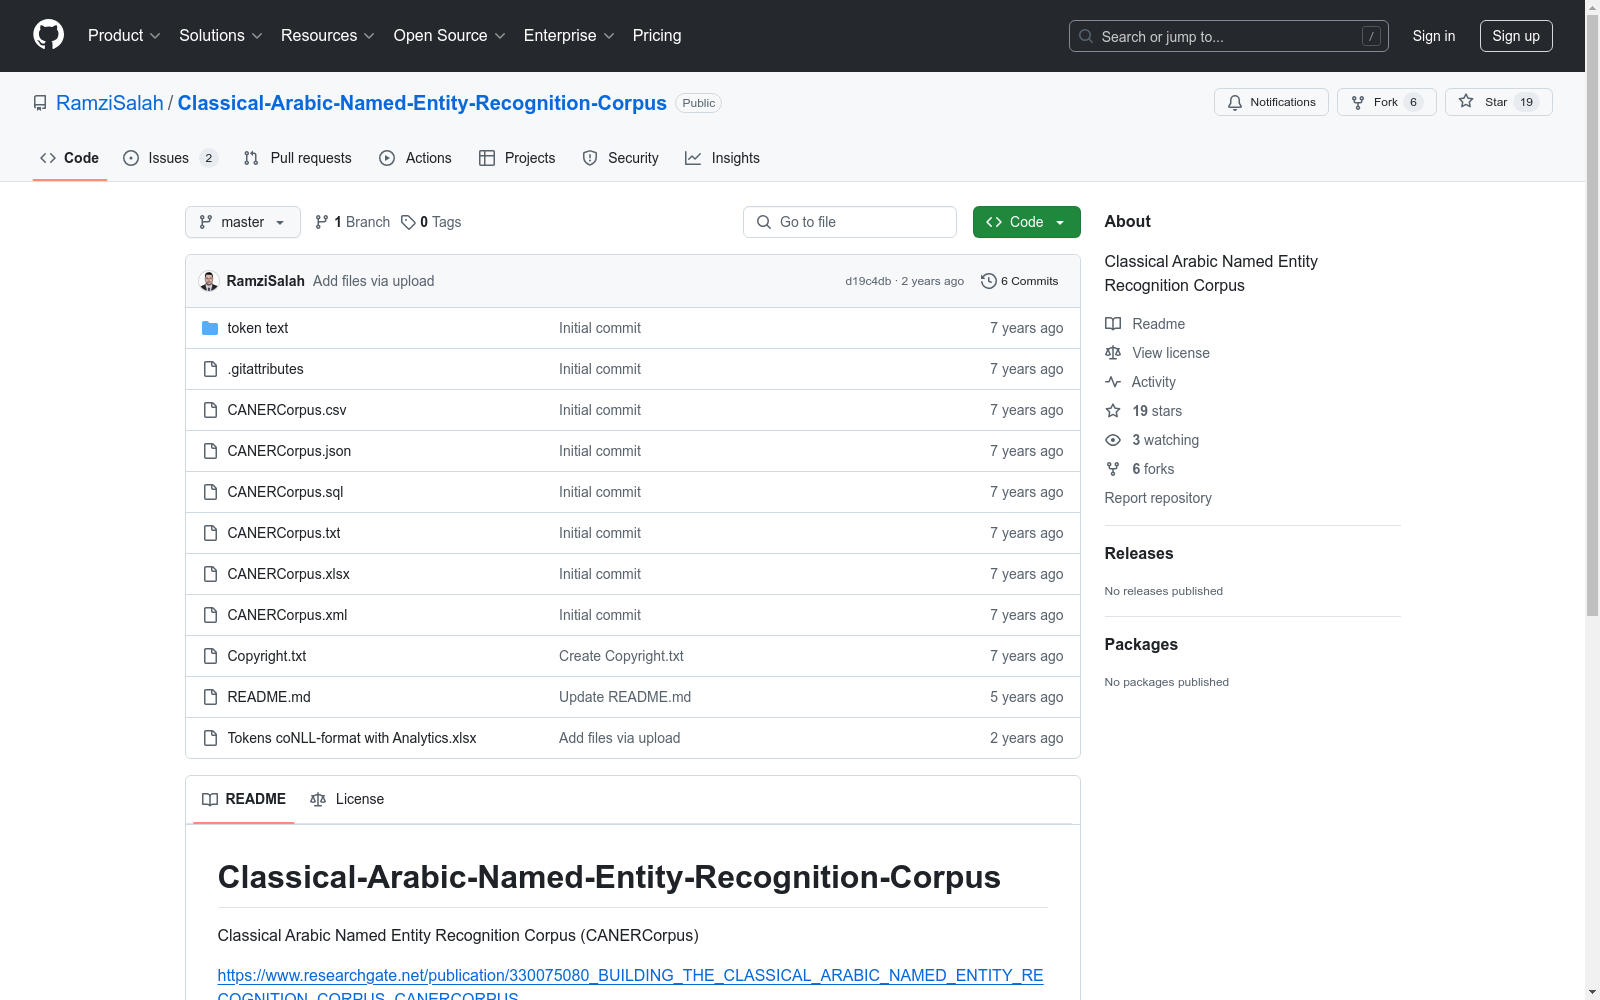The height and width of the screenshot is (1000, 1600).
Task: View the 6 Commits history
Action: 1020,281
